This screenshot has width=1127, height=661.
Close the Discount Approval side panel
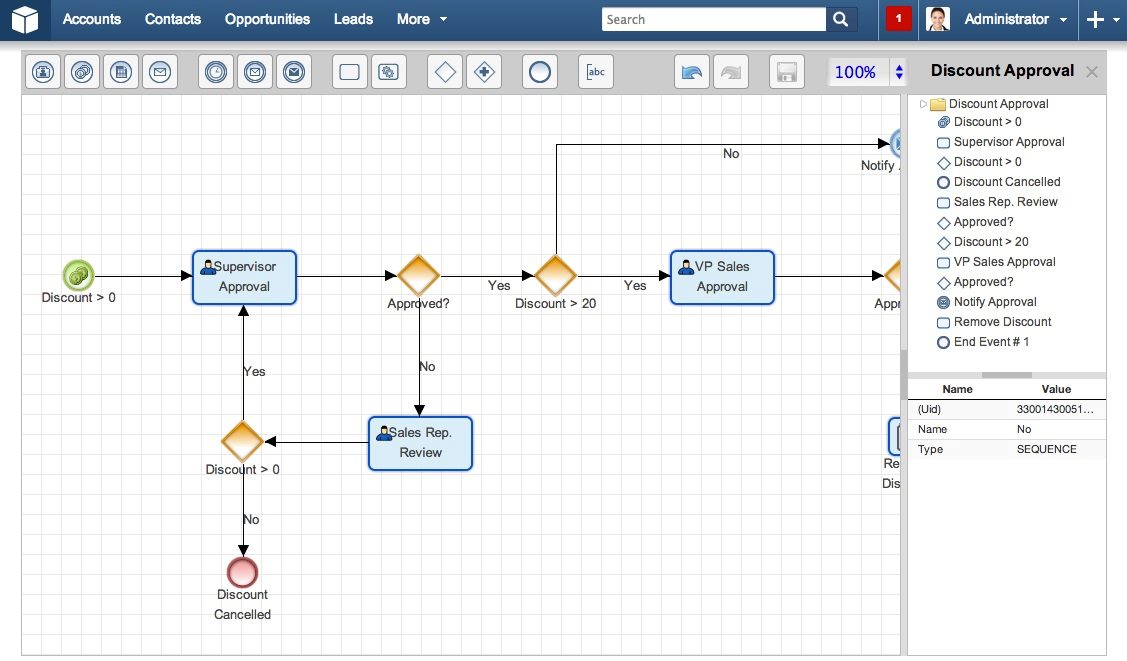click(x=1092, y=72)
